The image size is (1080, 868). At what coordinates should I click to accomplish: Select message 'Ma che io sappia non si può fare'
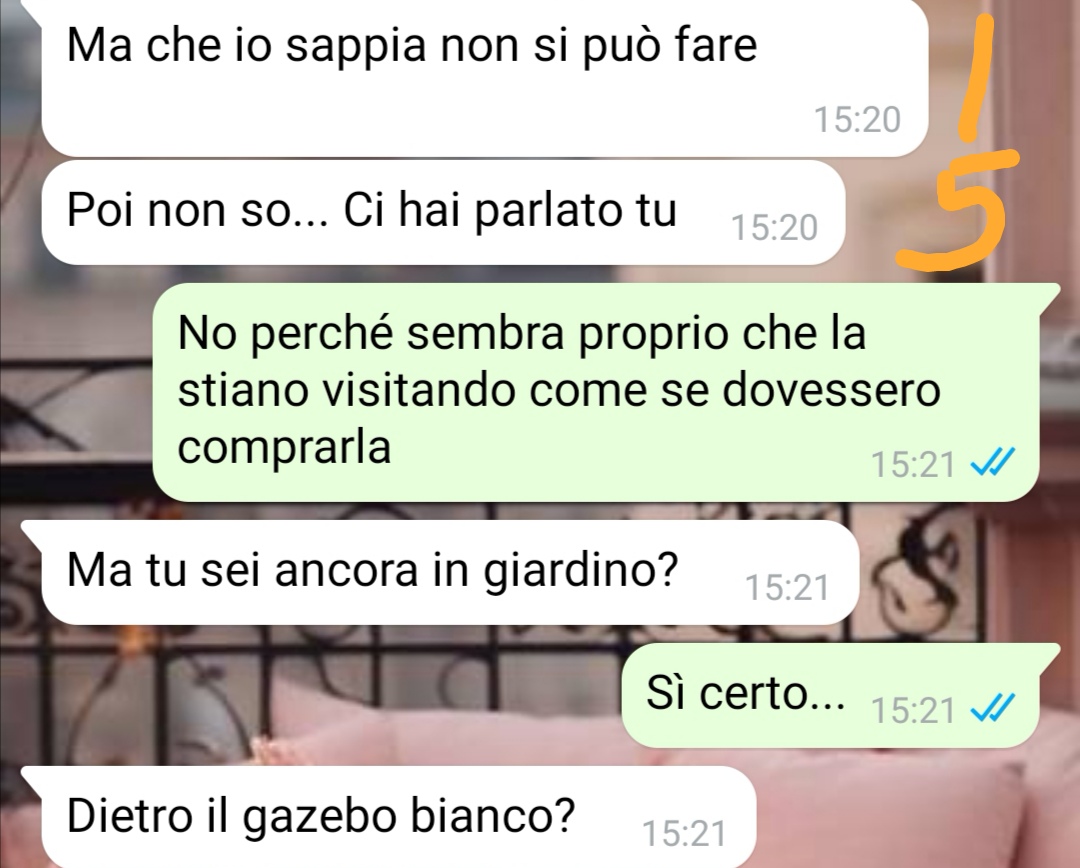pyautogui.click(x=484, y=77)
